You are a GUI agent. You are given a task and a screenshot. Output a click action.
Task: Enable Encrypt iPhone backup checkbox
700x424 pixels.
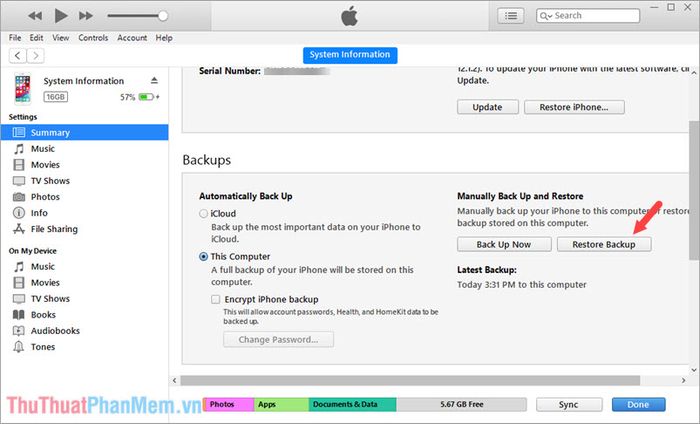coord(216,299)
